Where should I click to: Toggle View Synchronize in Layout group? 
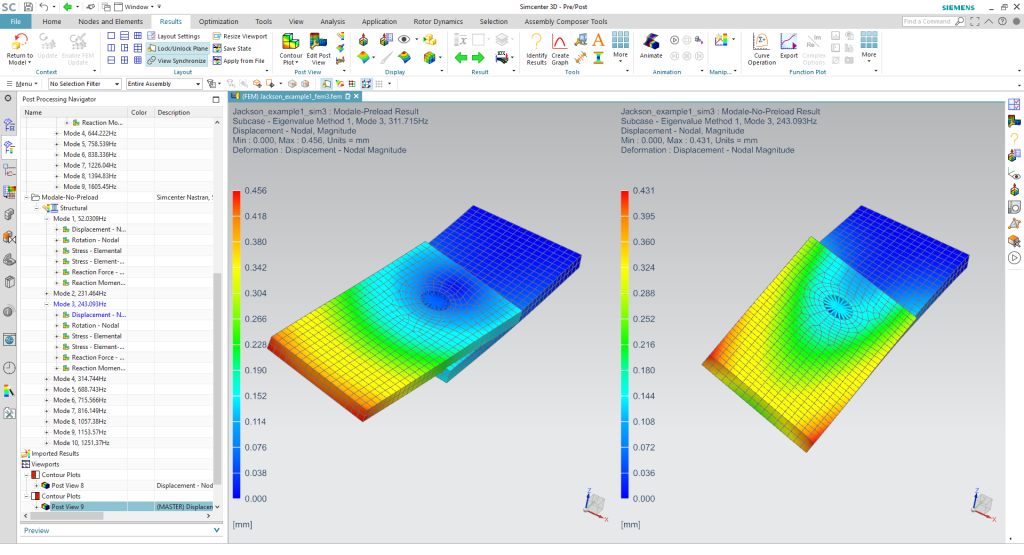click(x=177, y=61)
